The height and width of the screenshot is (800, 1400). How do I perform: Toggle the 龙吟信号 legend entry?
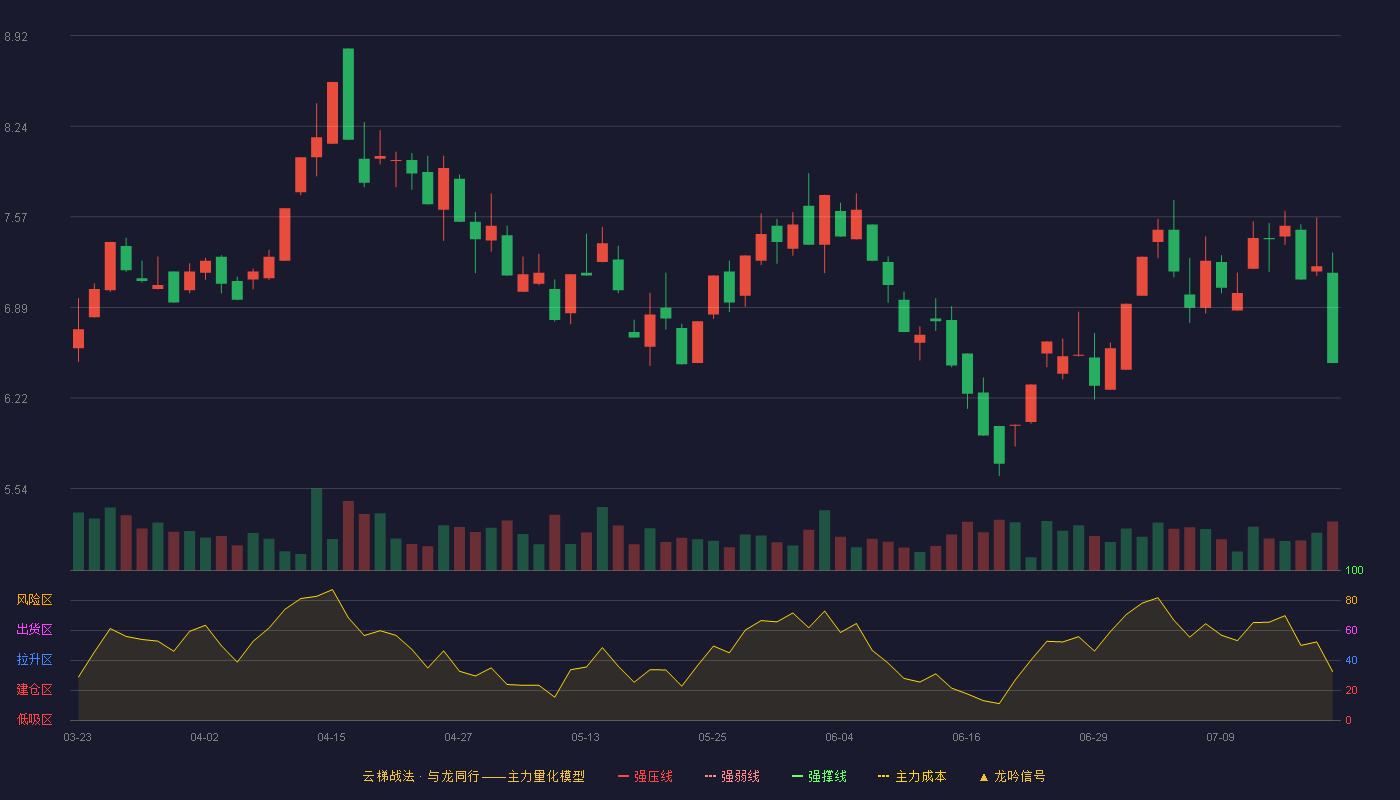1011,776
